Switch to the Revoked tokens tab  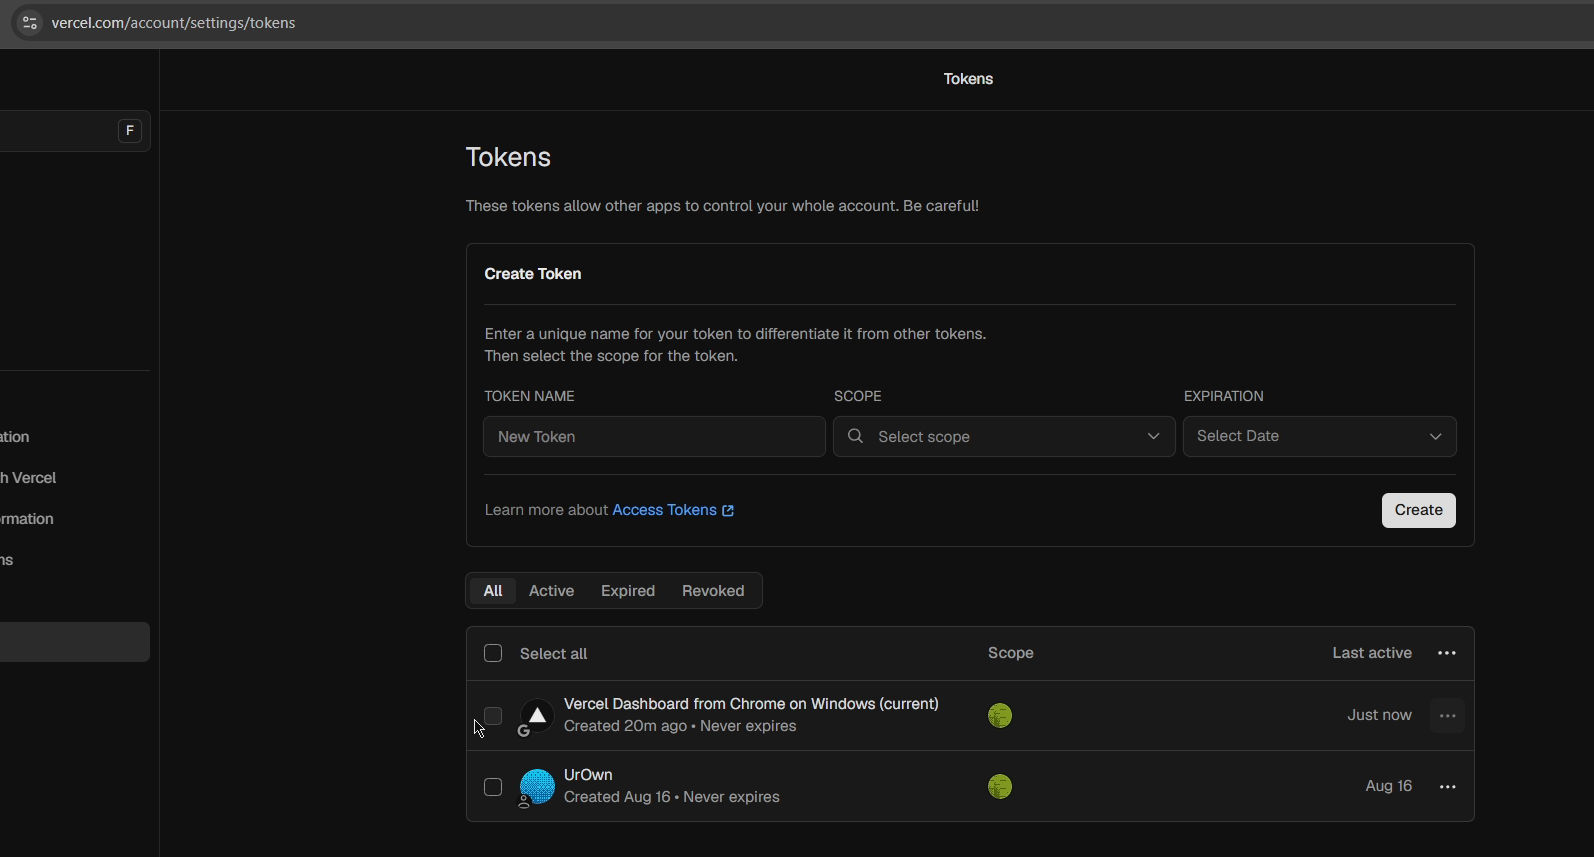713,591
